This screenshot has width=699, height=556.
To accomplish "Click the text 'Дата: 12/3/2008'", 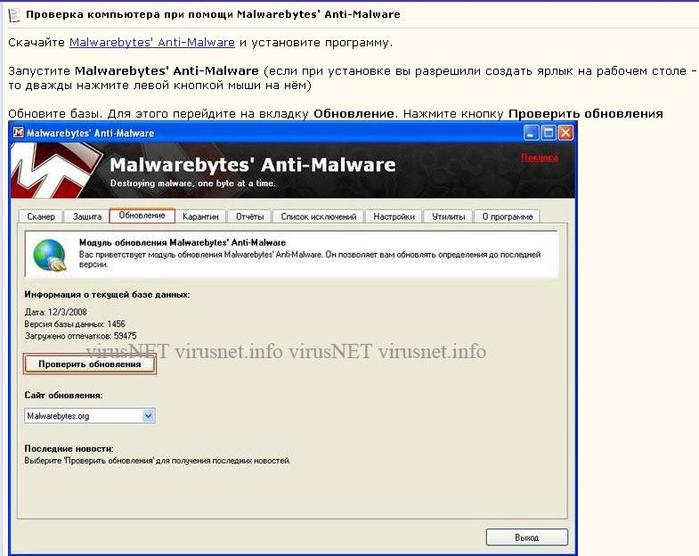I will [56, 312].
